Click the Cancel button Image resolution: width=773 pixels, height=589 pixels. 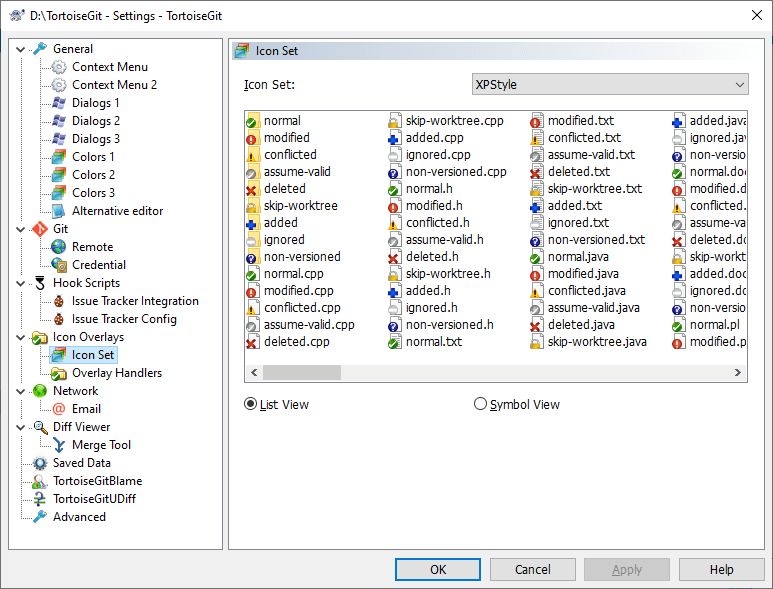532,570
